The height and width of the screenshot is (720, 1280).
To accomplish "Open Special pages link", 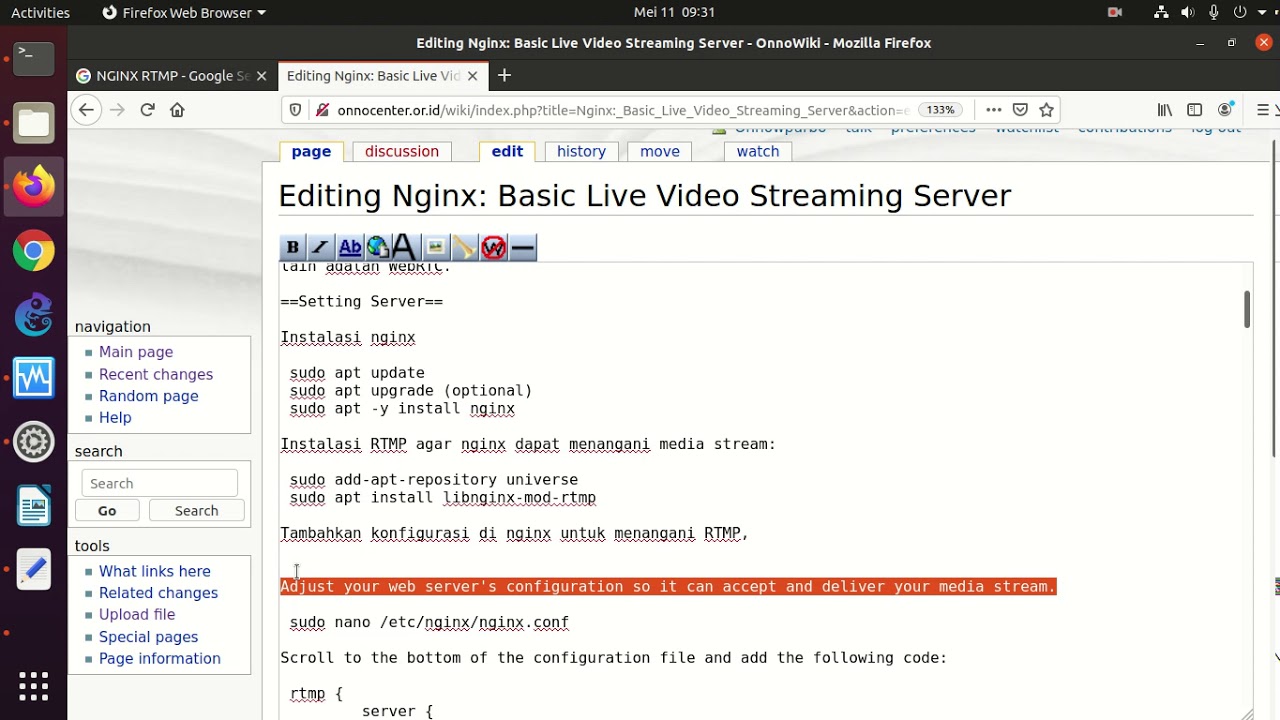I will (148, 637).
